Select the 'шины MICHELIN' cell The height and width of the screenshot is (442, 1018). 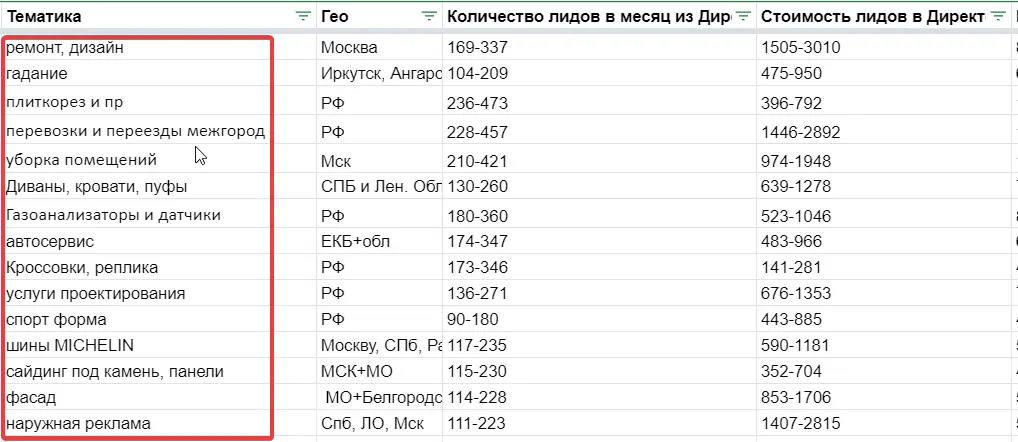70,345
